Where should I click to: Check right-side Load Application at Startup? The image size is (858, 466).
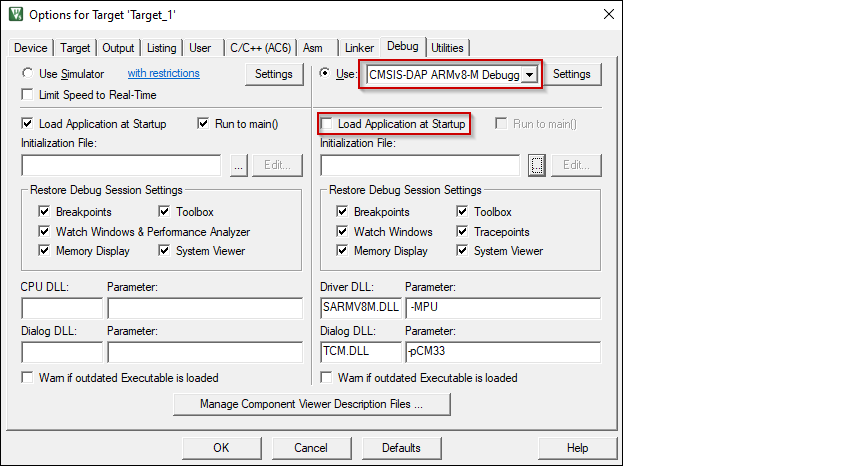click(x=327, y=124)
